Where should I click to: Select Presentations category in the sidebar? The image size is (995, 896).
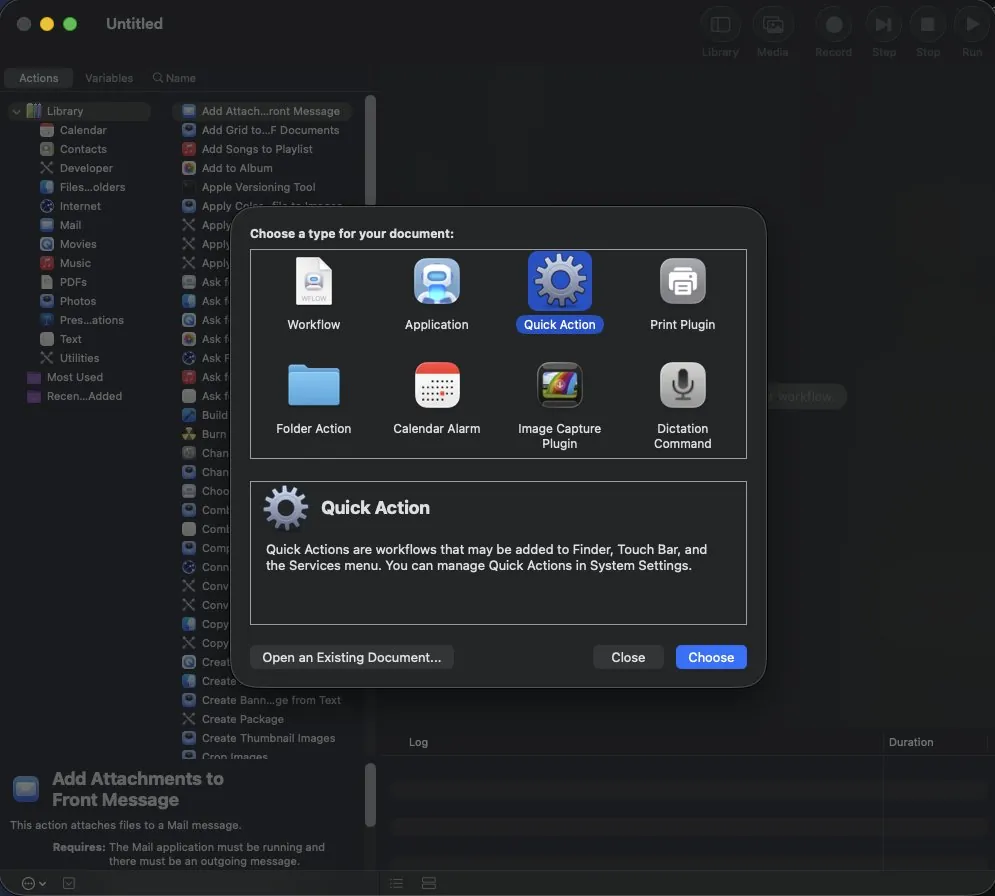(x=91, y=320)
